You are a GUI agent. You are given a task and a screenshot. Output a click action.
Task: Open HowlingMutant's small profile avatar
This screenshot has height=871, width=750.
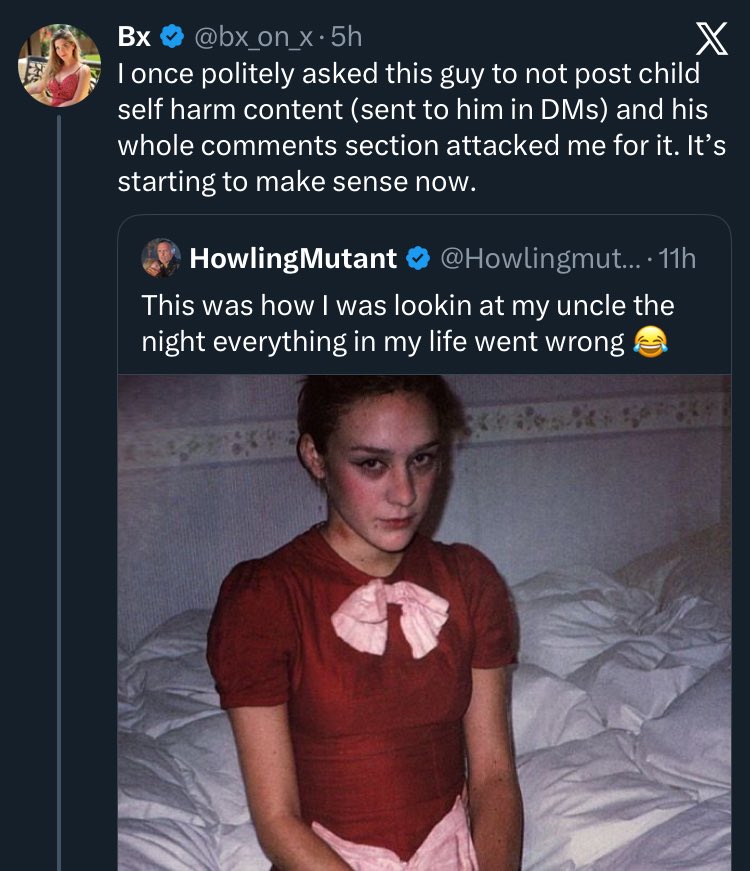[x=160, y=259]
